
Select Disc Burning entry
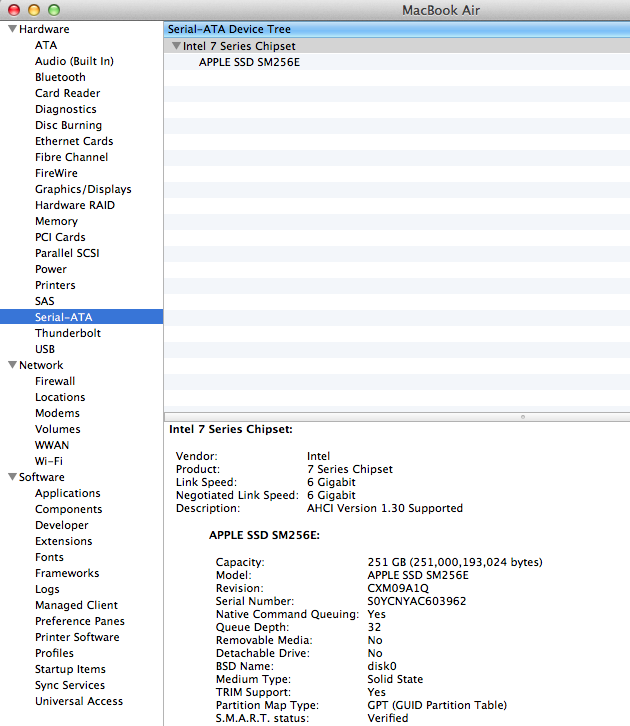point(69,125)
